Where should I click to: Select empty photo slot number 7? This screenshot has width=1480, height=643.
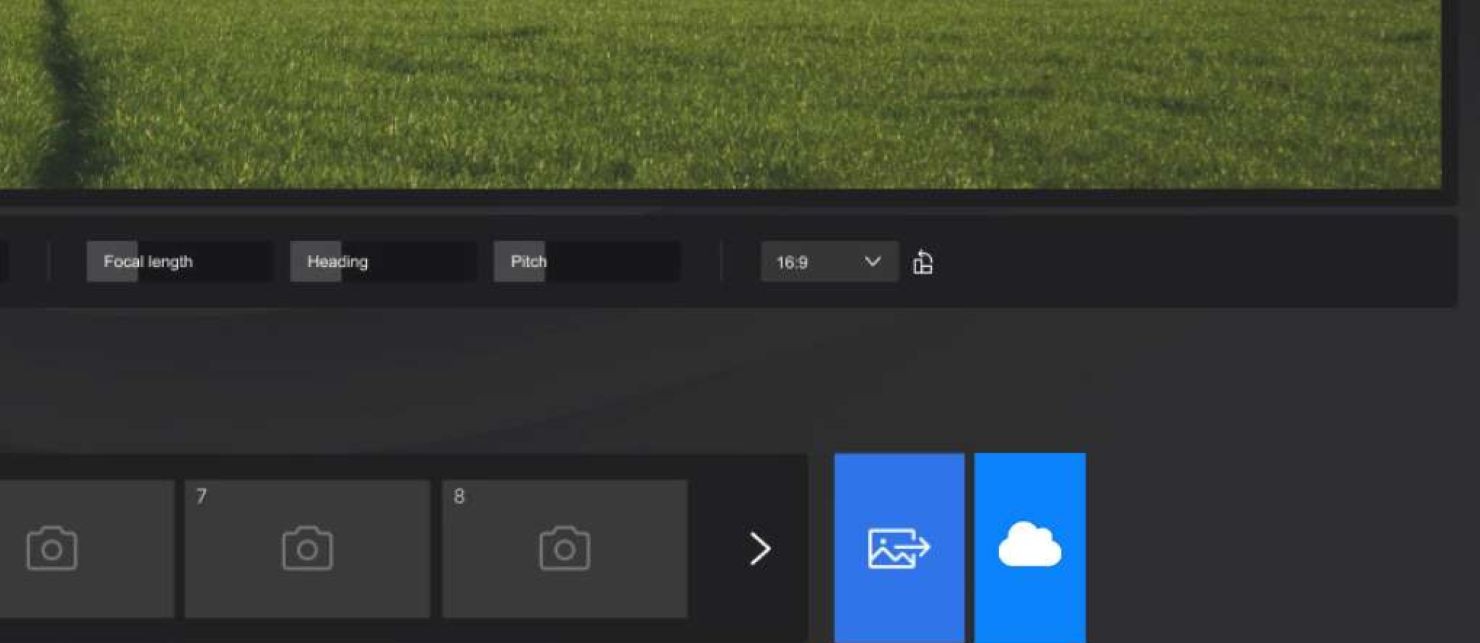[307, 549]
